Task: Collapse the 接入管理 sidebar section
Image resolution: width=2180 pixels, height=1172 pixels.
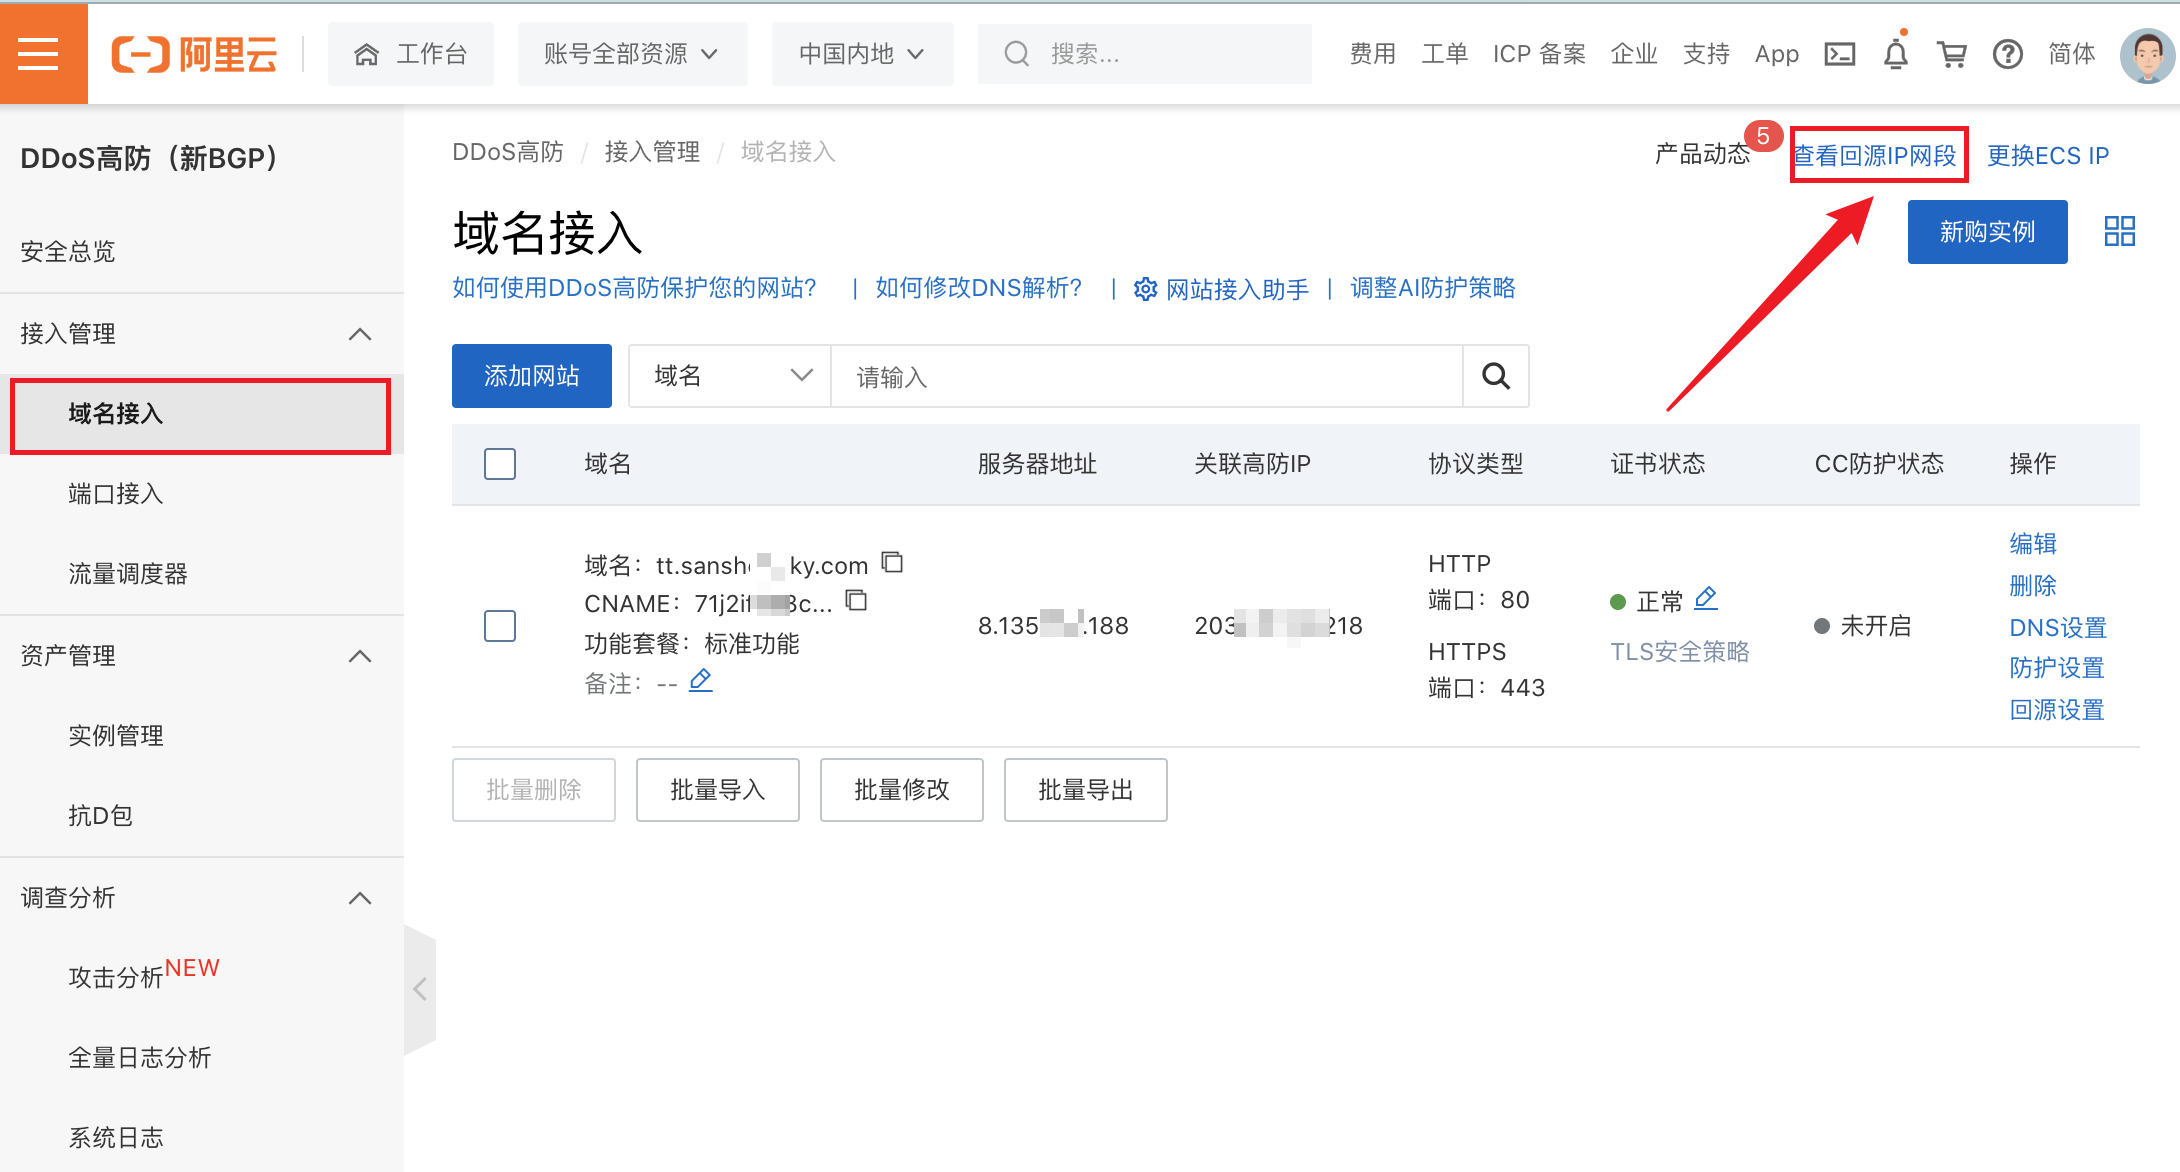Action: pyautogui.click(x=359, y=334)
